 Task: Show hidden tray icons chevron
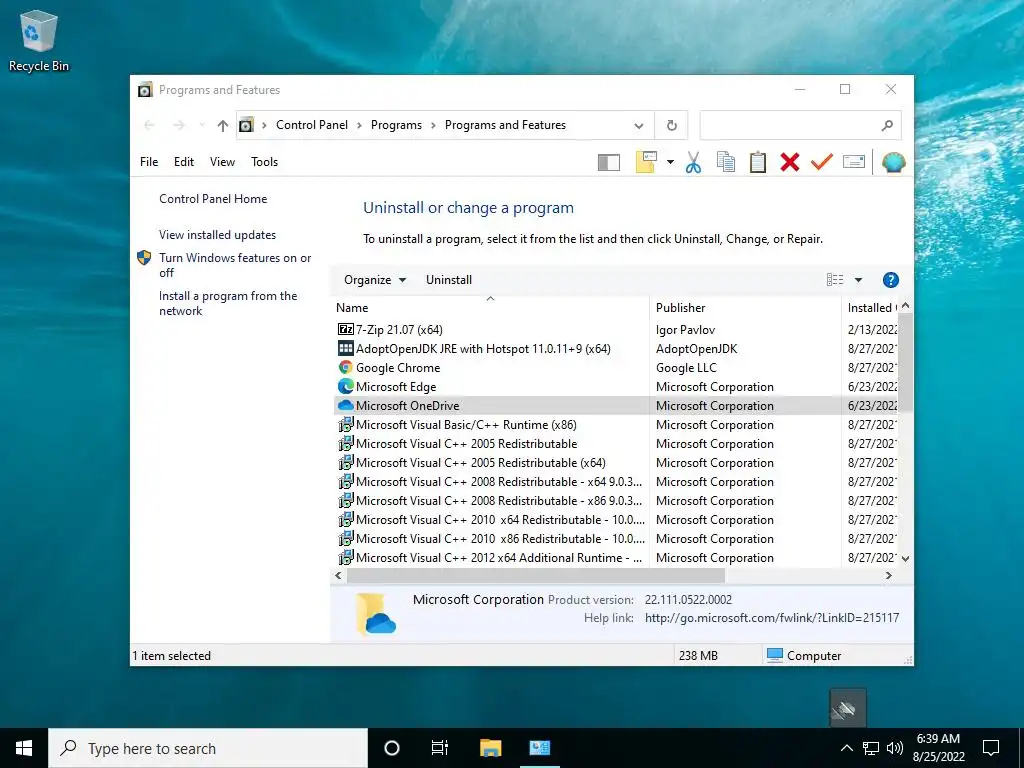click(x=846, y=748)
